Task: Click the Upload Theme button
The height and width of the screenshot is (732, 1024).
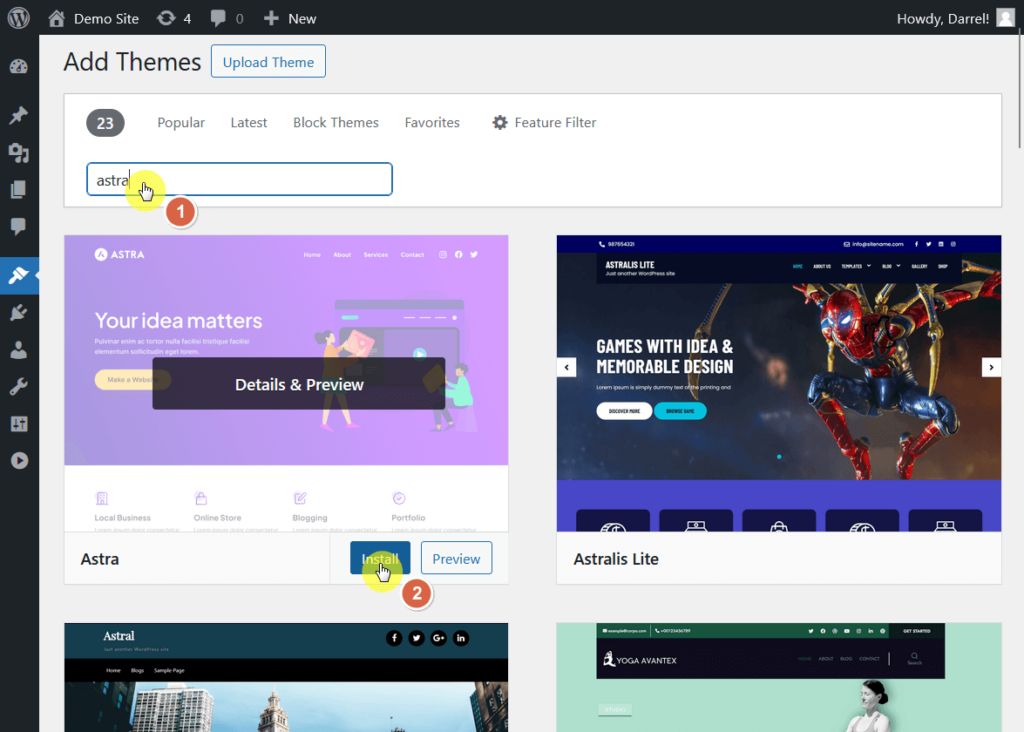Action: click(x=268, y=62)
